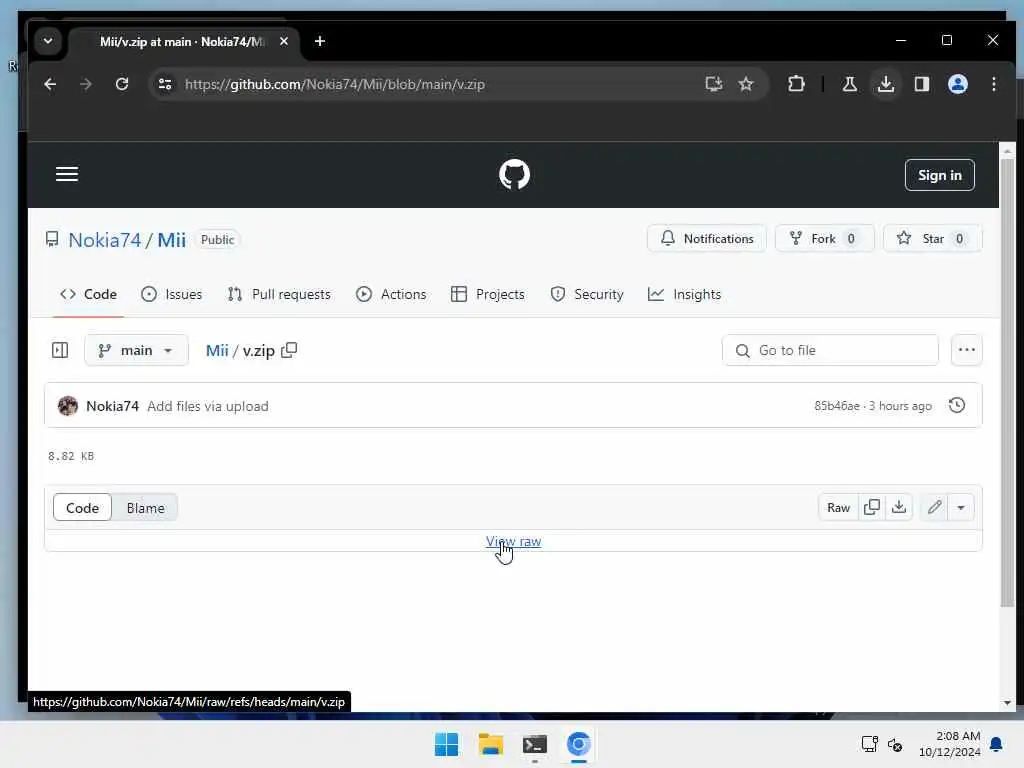Open the main branch dropdown
The image size is (1024, 768).
tap(136, 351)
